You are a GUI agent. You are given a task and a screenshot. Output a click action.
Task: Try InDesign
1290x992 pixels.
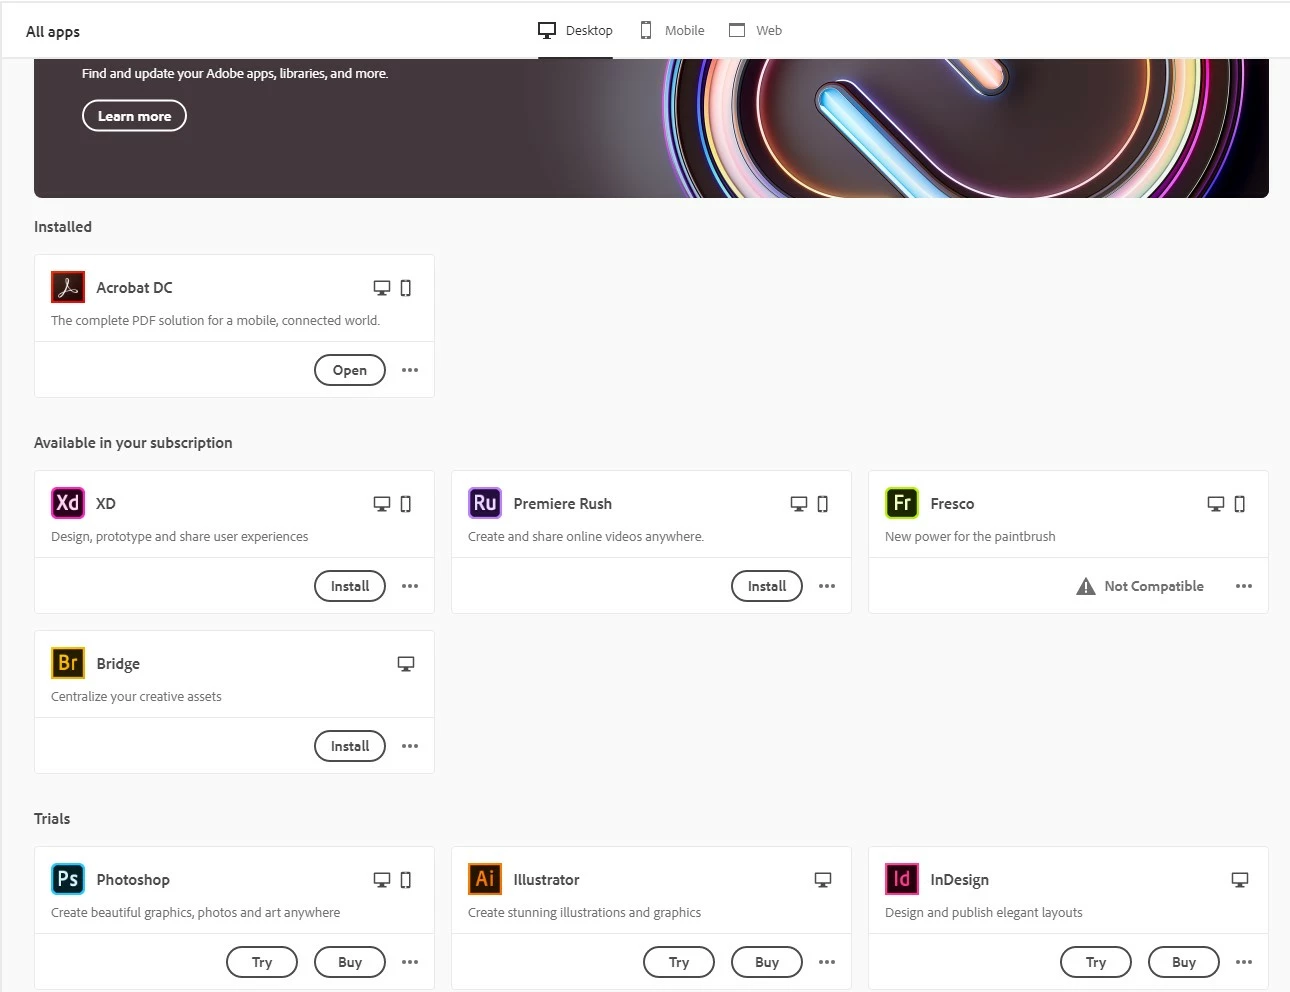(x=1096, y=962)
